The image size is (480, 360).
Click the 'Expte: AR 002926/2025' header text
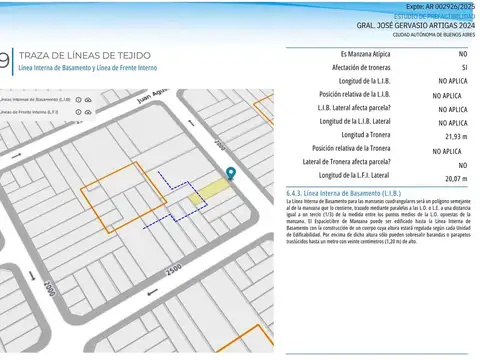[x=440, y=7]
